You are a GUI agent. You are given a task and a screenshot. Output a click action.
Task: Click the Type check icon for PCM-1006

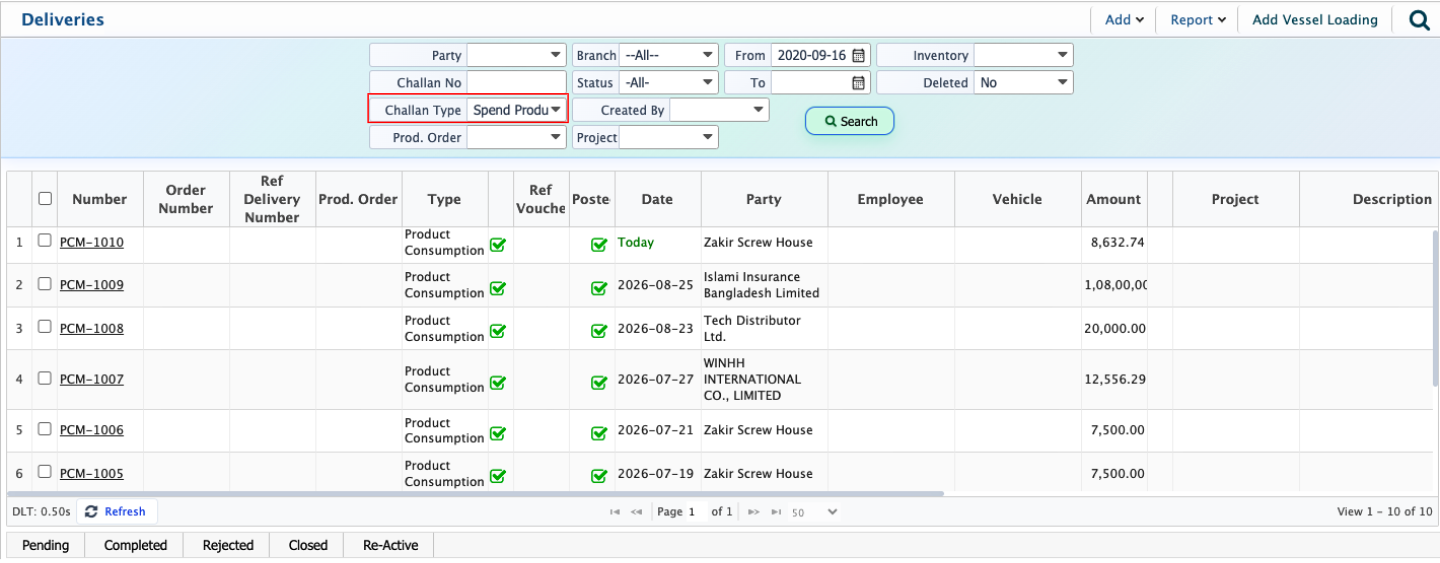497,433
